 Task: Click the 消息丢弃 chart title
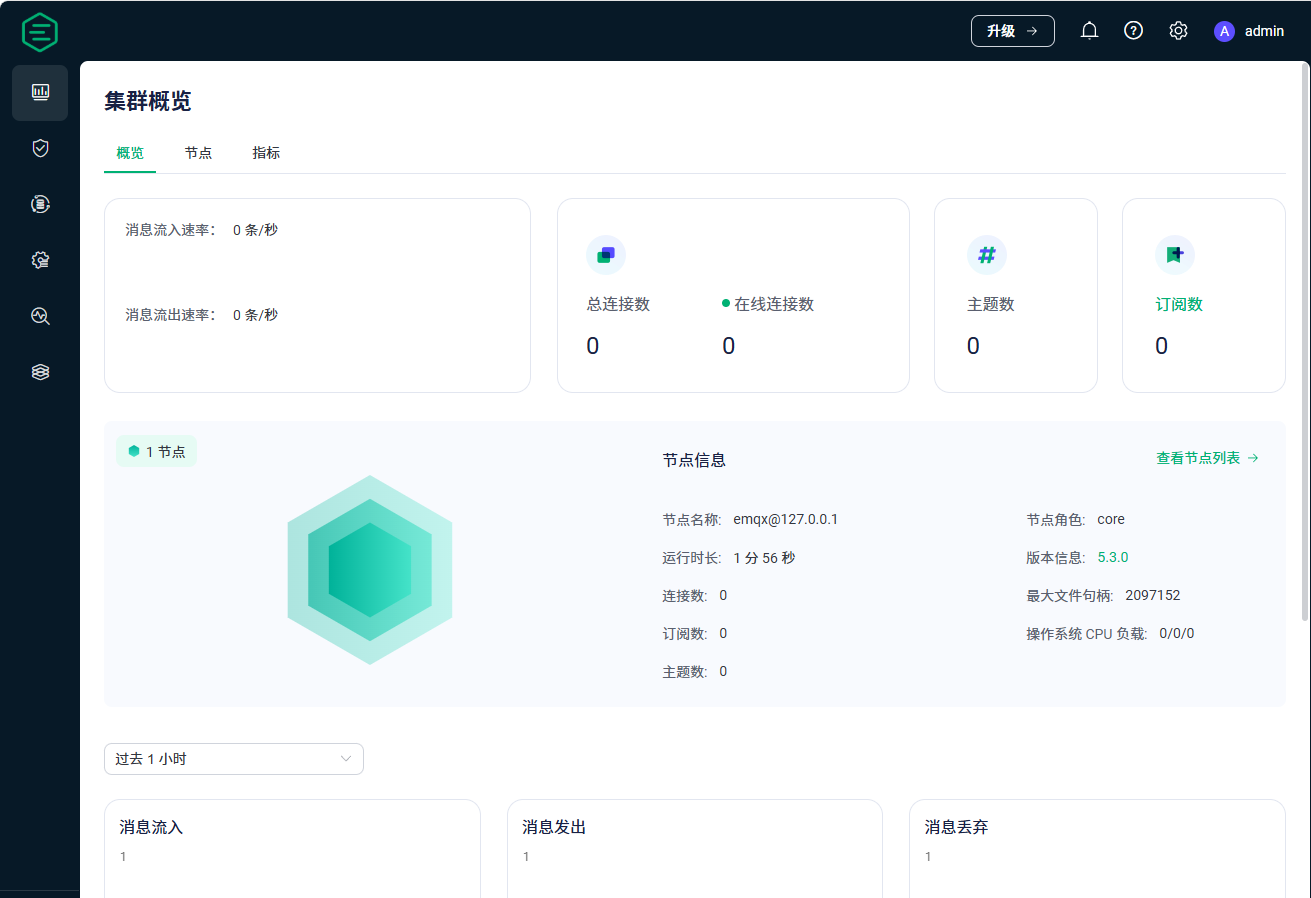(956, 828)
